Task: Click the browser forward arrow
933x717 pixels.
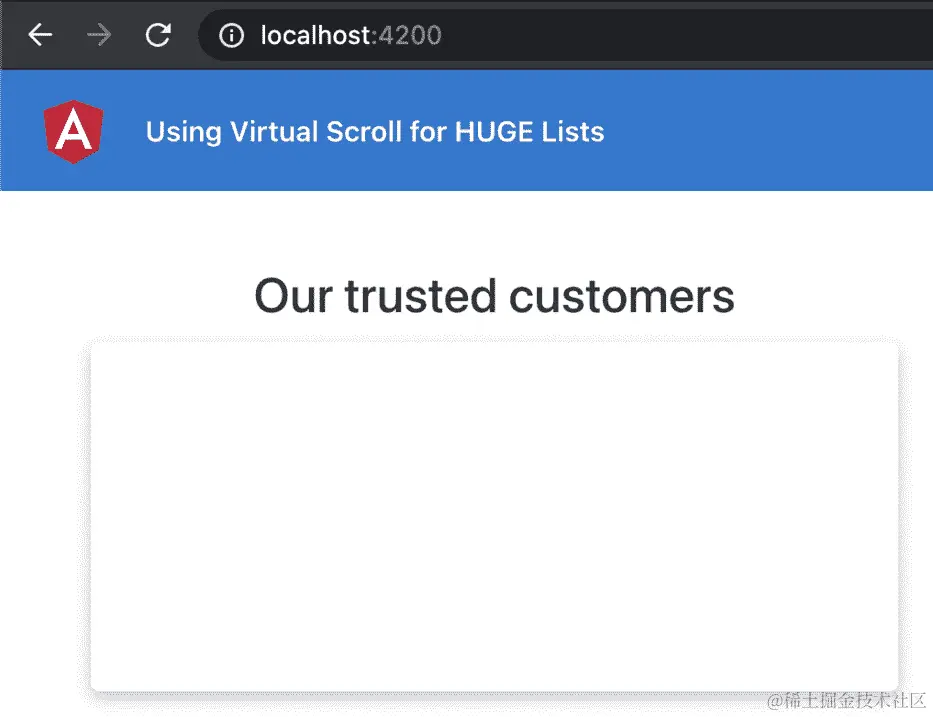Action: pos(99,35)
